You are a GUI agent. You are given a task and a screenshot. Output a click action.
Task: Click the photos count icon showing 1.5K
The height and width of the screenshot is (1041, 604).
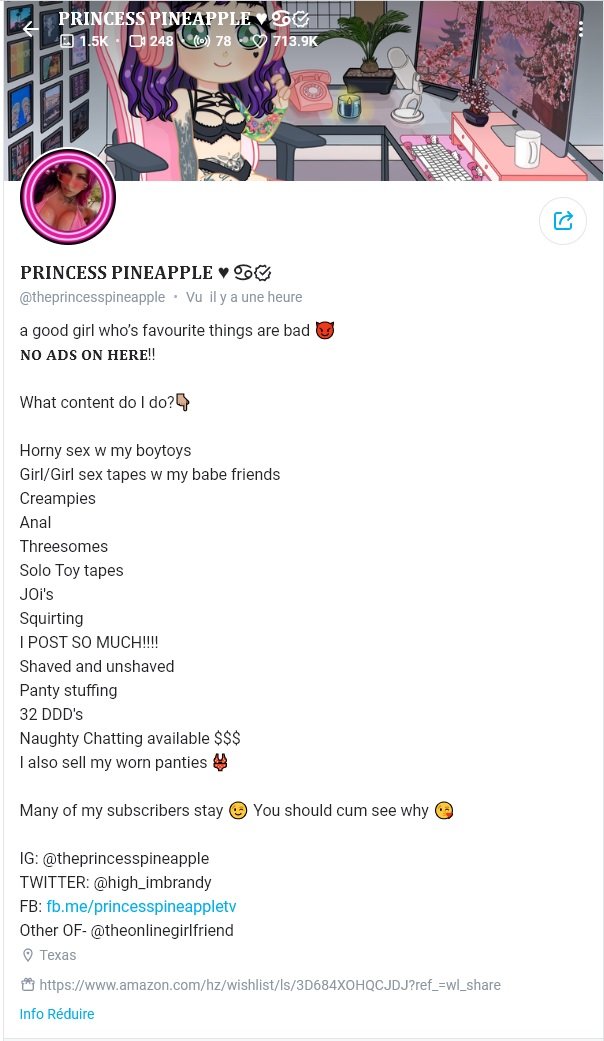coord(67,41)
